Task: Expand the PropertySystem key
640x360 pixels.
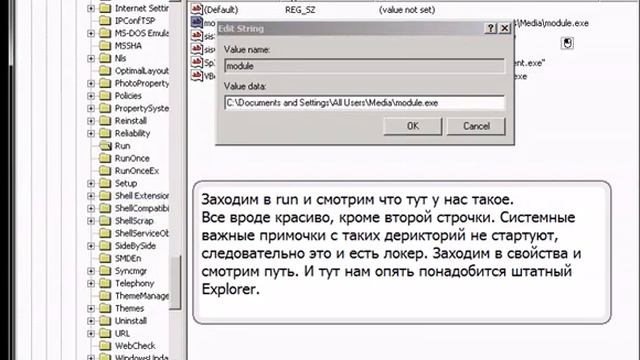Action: click(x=91, y=108)
